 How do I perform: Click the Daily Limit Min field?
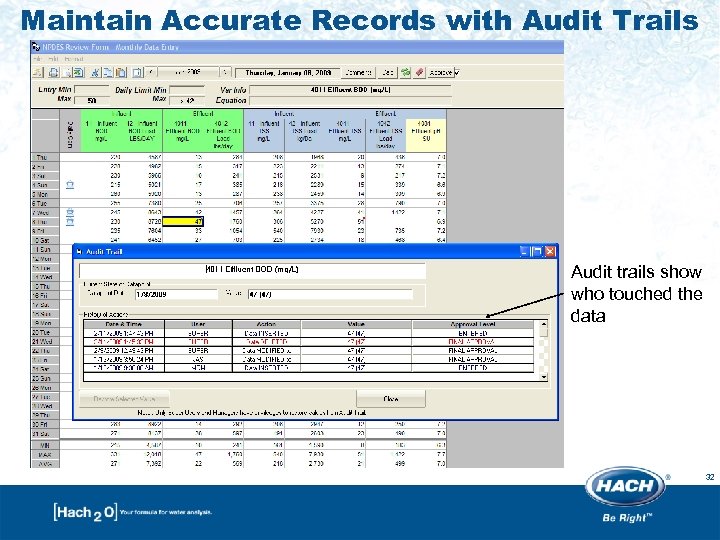(187, 90)
